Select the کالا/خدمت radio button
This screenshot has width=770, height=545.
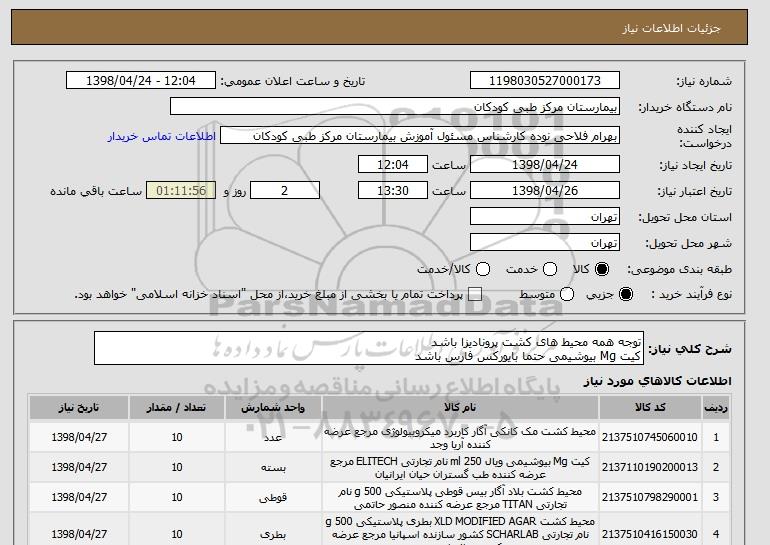click(483, 269)
